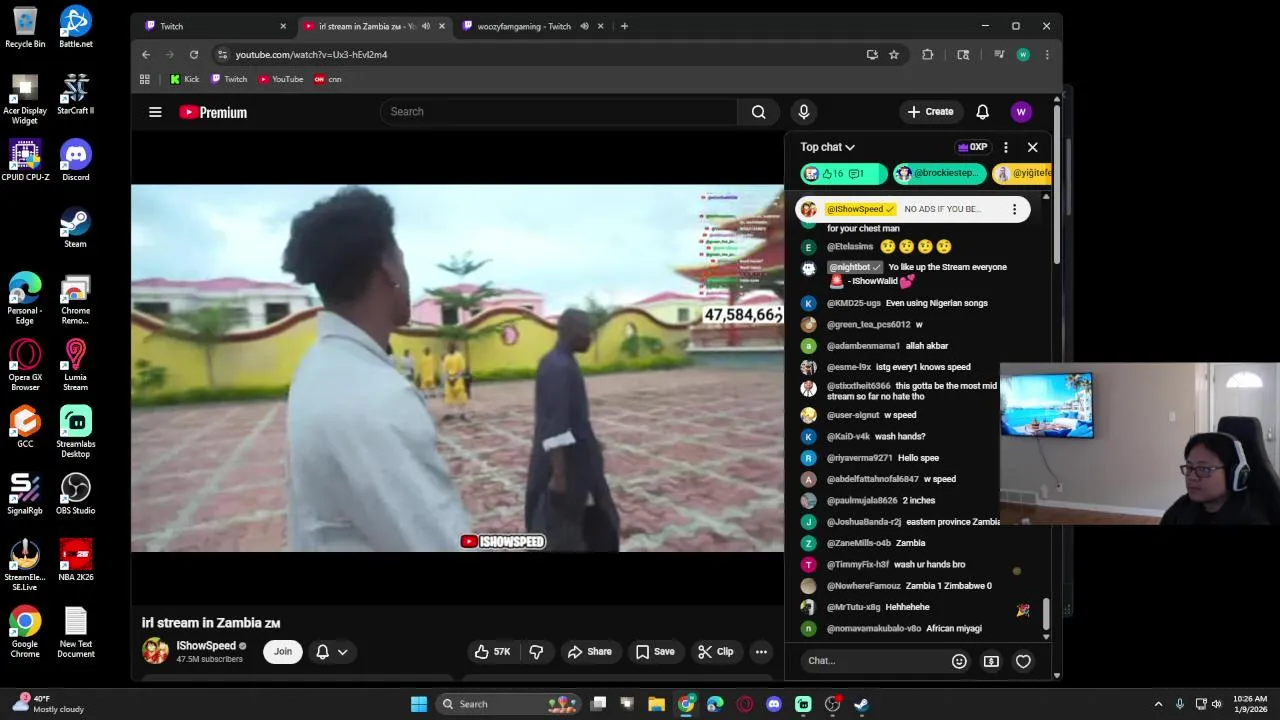Join the IShowSpeed channel membership

[x=283, y=652]
